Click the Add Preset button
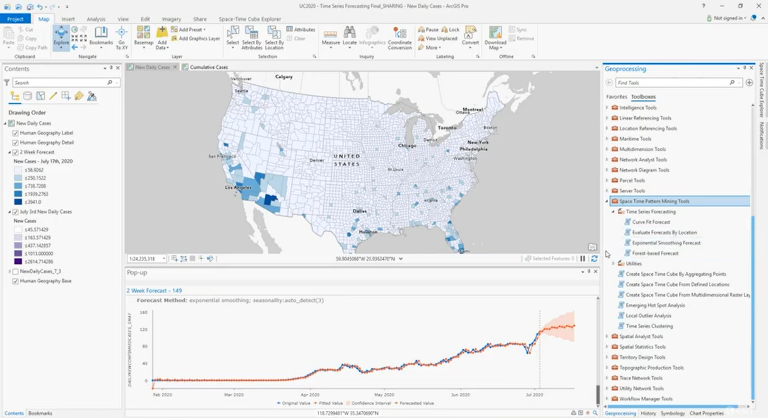Screen dimensions: 768x418 click(188, 29)
